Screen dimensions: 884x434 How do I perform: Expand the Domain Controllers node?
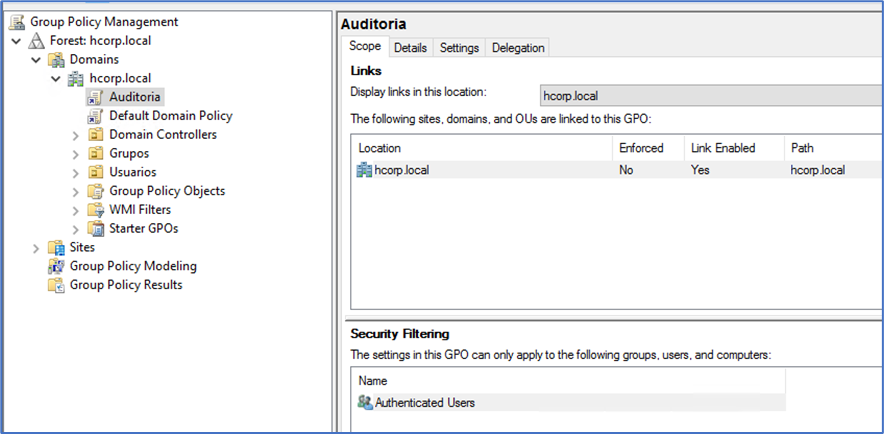(76, 135)
